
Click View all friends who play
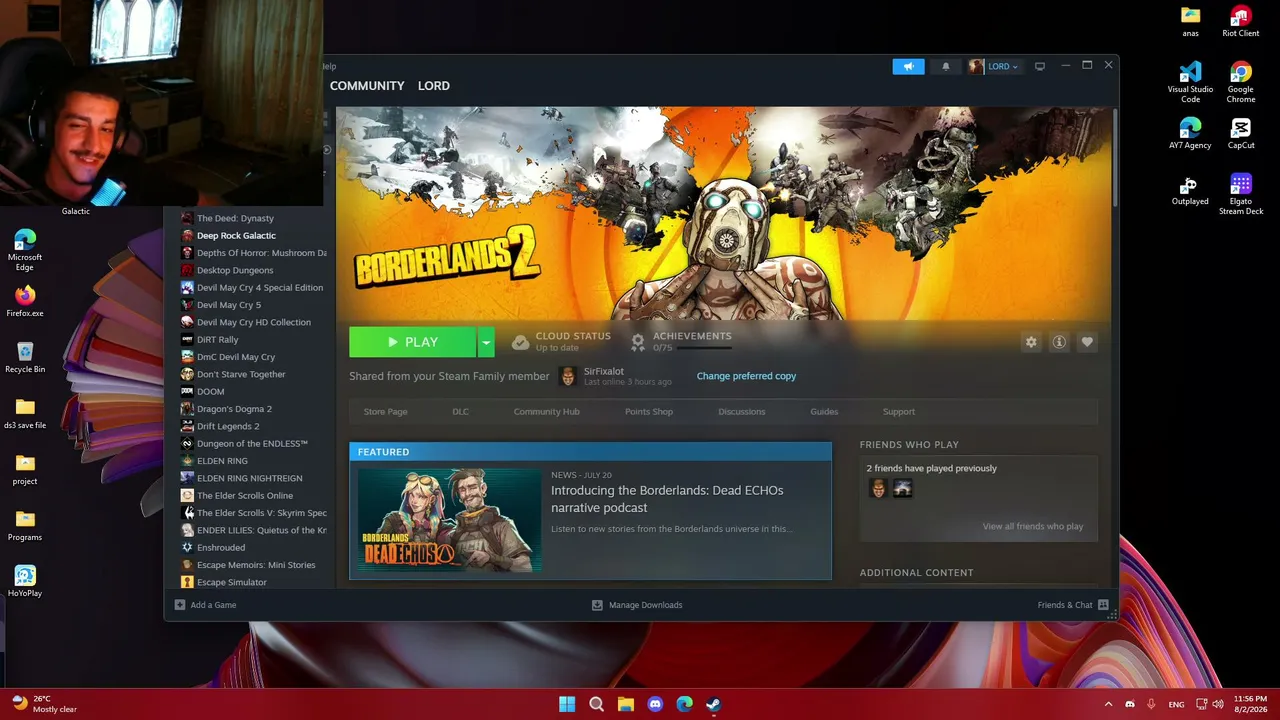click(1033, 527)
